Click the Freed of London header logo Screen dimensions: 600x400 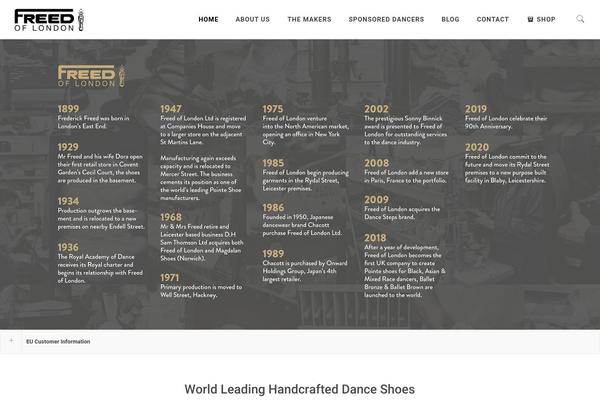click(49, 20)
